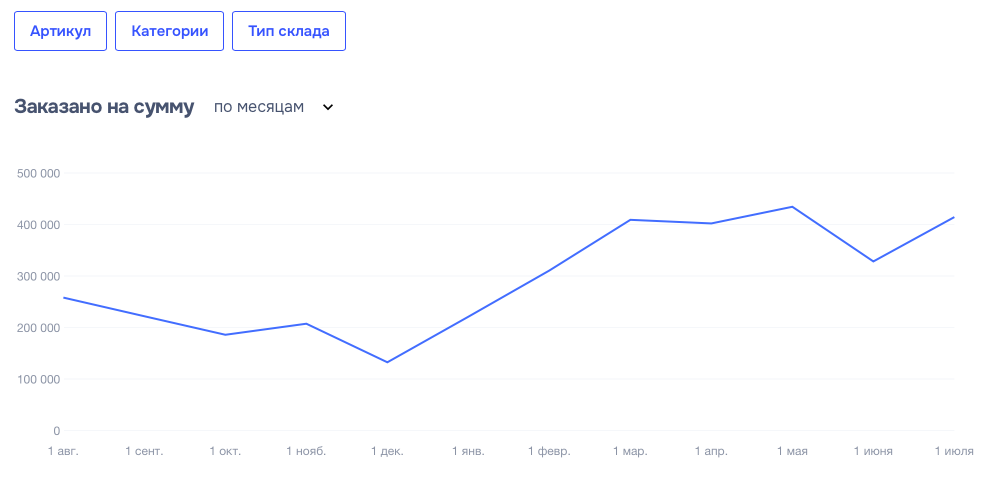Open the "по месяцам" period dropdown
The image size is (986, 499).
click(x=258, y=107)
